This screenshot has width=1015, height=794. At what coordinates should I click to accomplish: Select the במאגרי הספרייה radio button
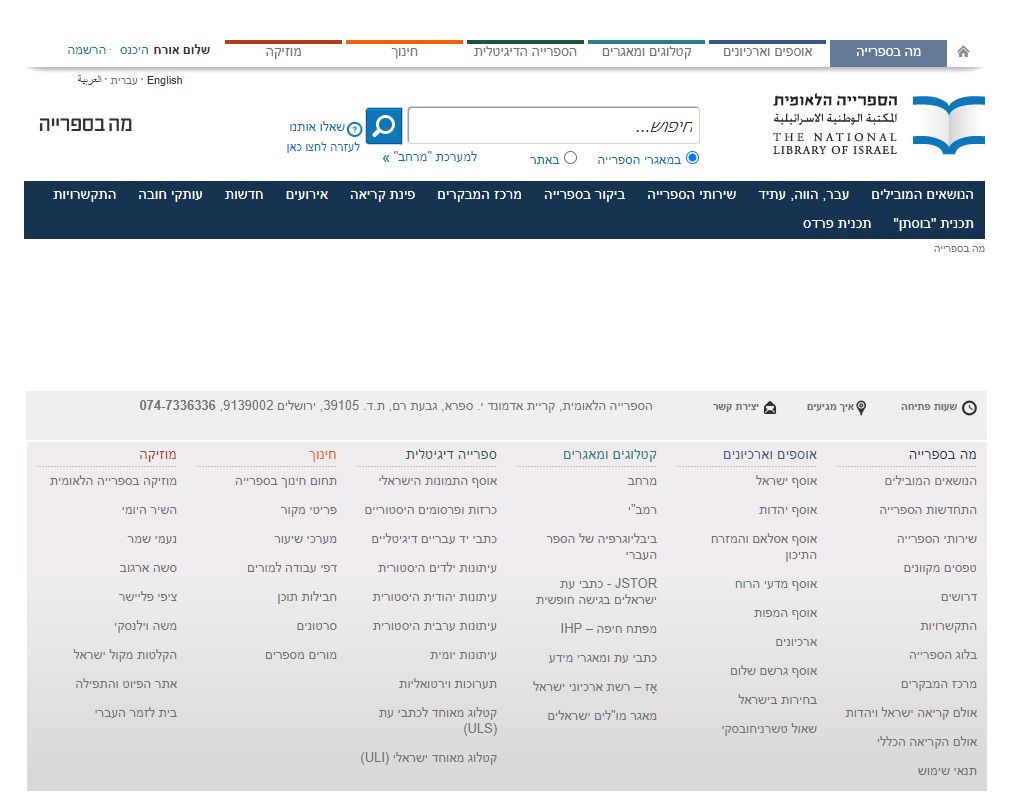692,158
